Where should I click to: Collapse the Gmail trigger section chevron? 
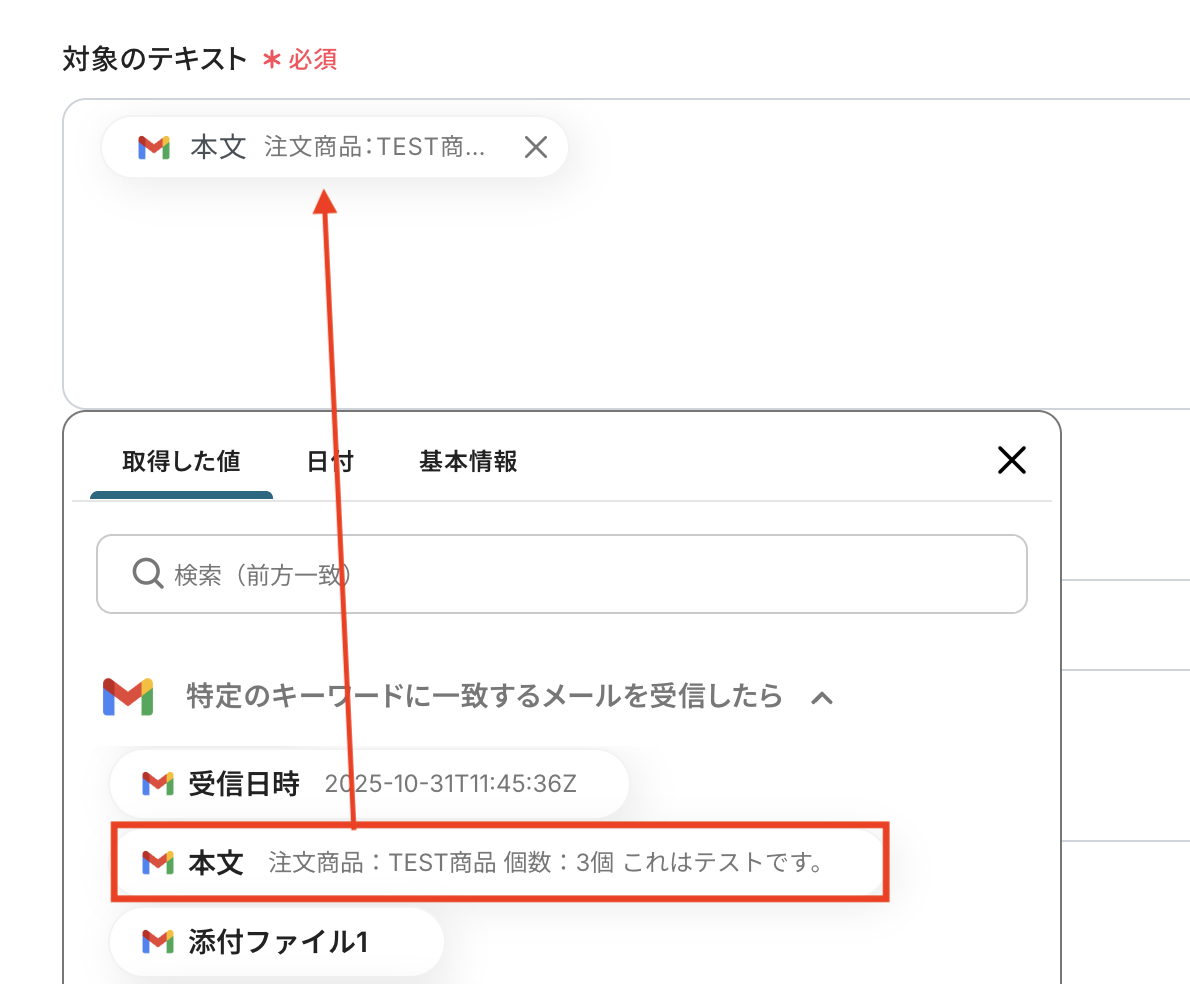coord(821,698)
